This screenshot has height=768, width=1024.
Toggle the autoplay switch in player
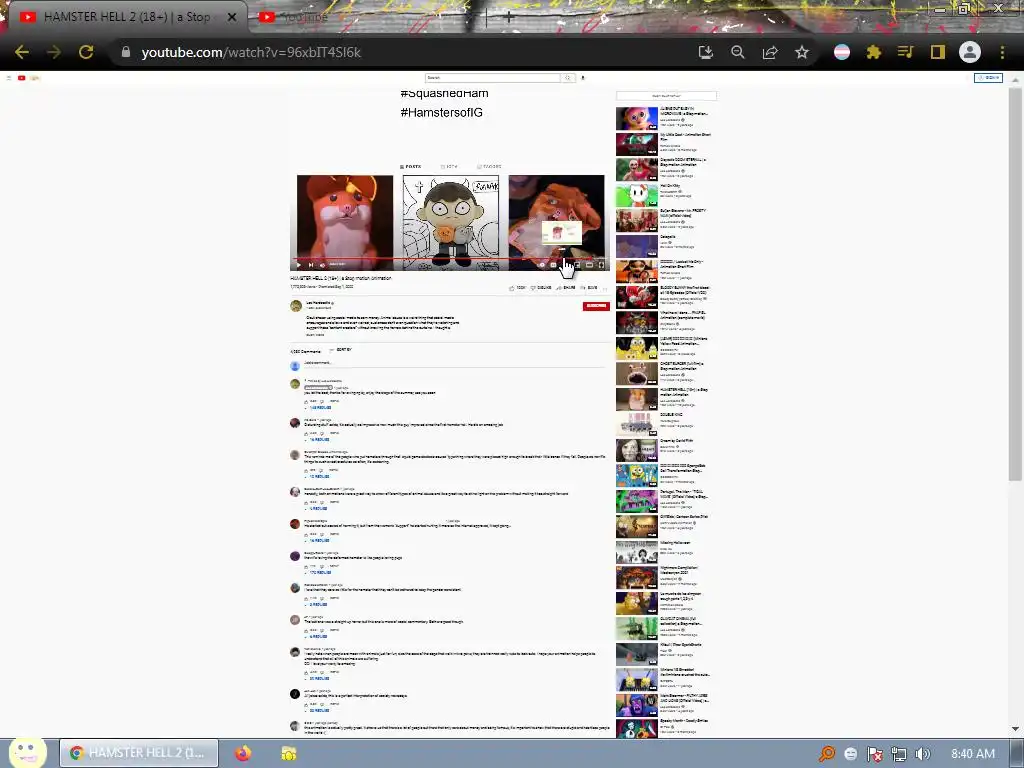541,264
